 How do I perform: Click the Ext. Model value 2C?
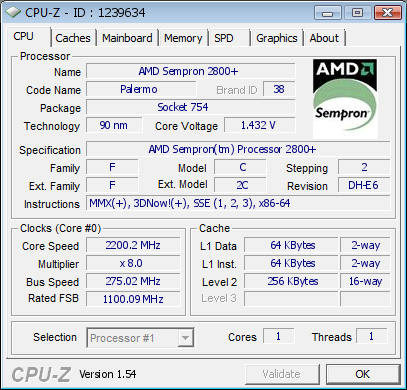coord(240,185)
